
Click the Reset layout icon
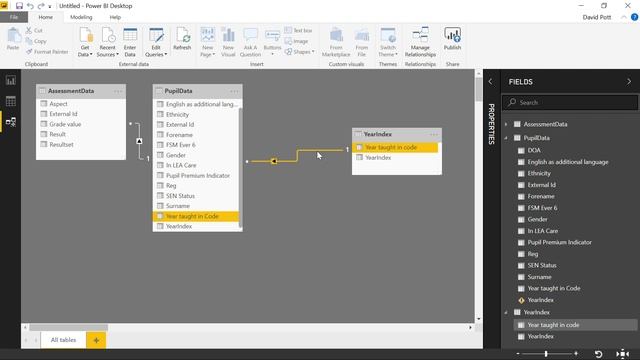pyautogui.click(x=598, y=353)
